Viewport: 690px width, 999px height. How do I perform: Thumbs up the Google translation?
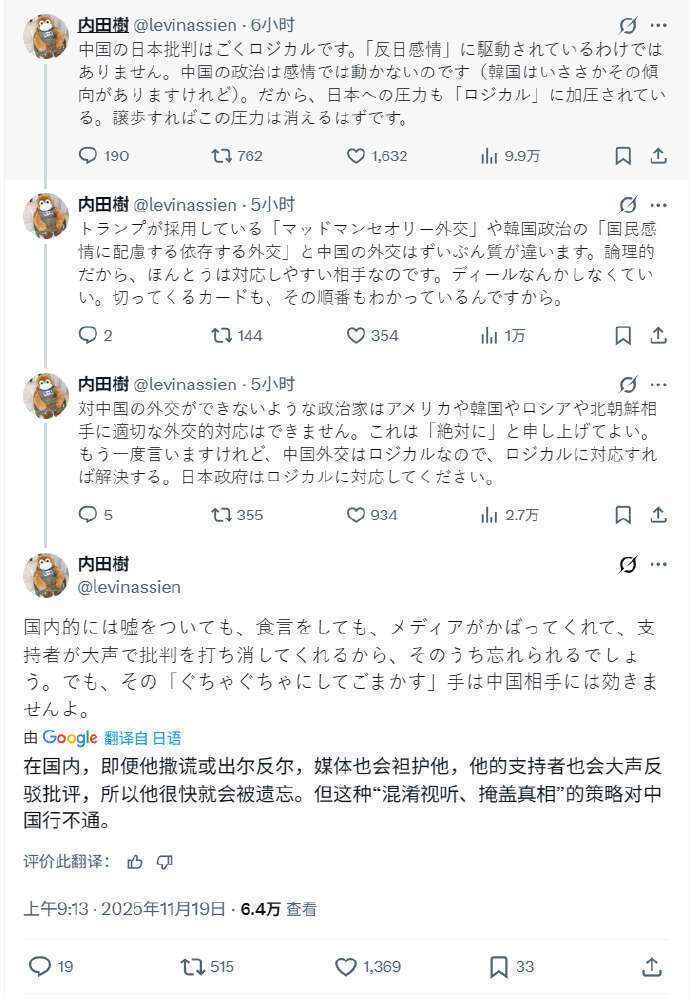pos(135,862)
